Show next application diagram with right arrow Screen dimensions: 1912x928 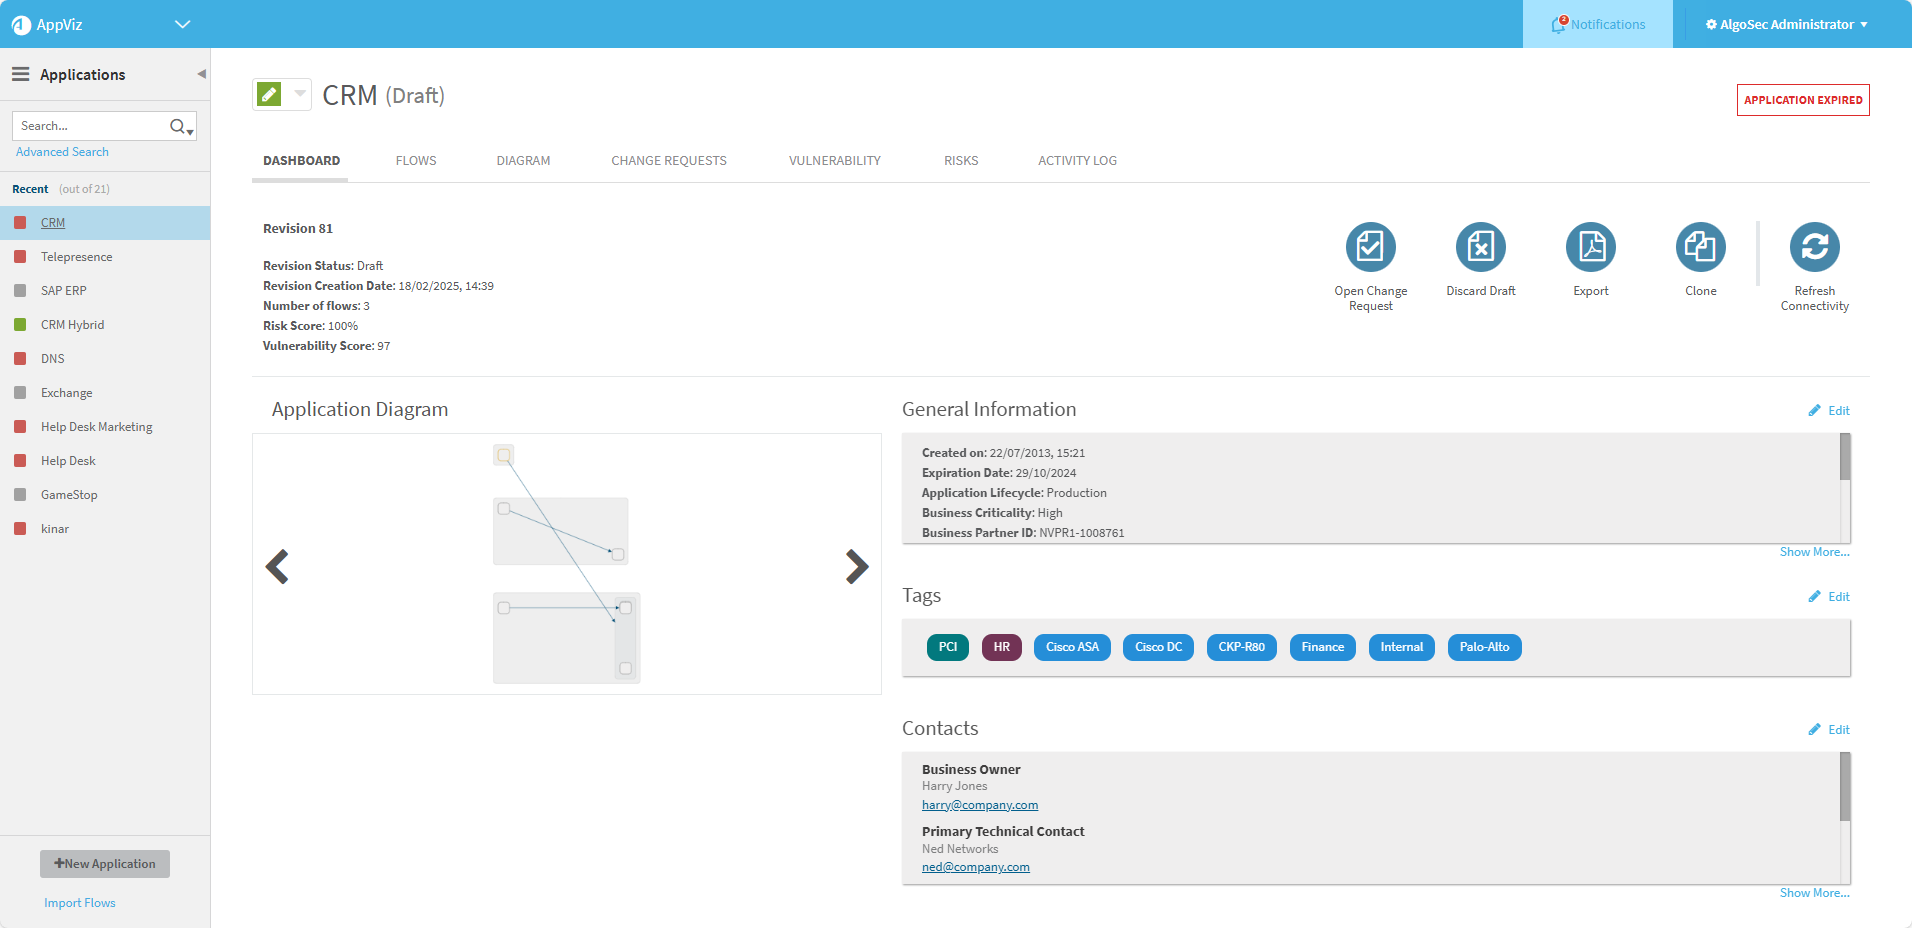coord(856,566)
